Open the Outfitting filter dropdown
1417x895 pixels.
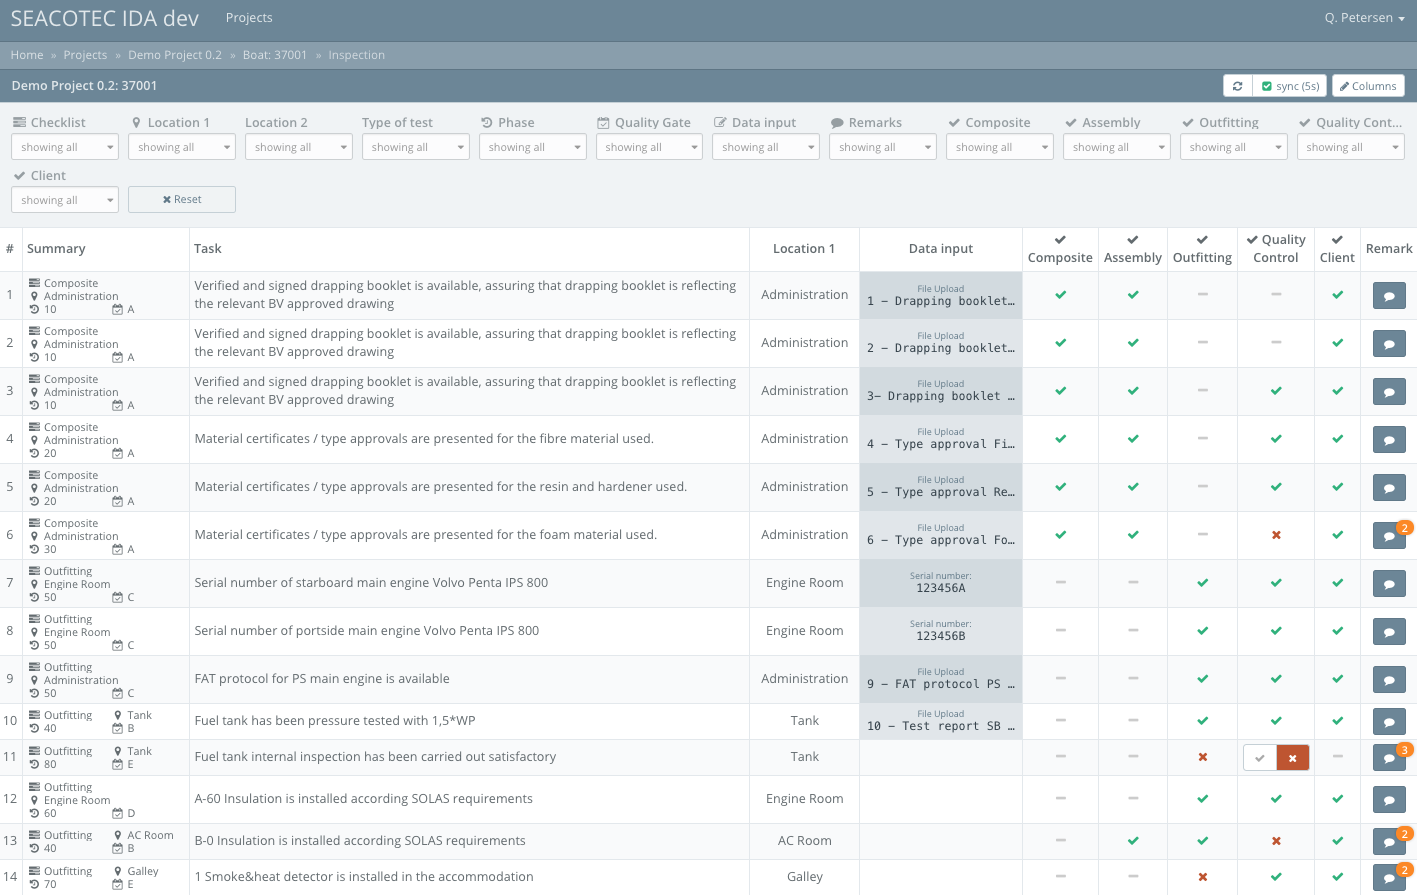pyautogui.click(x=1235, y=147)
